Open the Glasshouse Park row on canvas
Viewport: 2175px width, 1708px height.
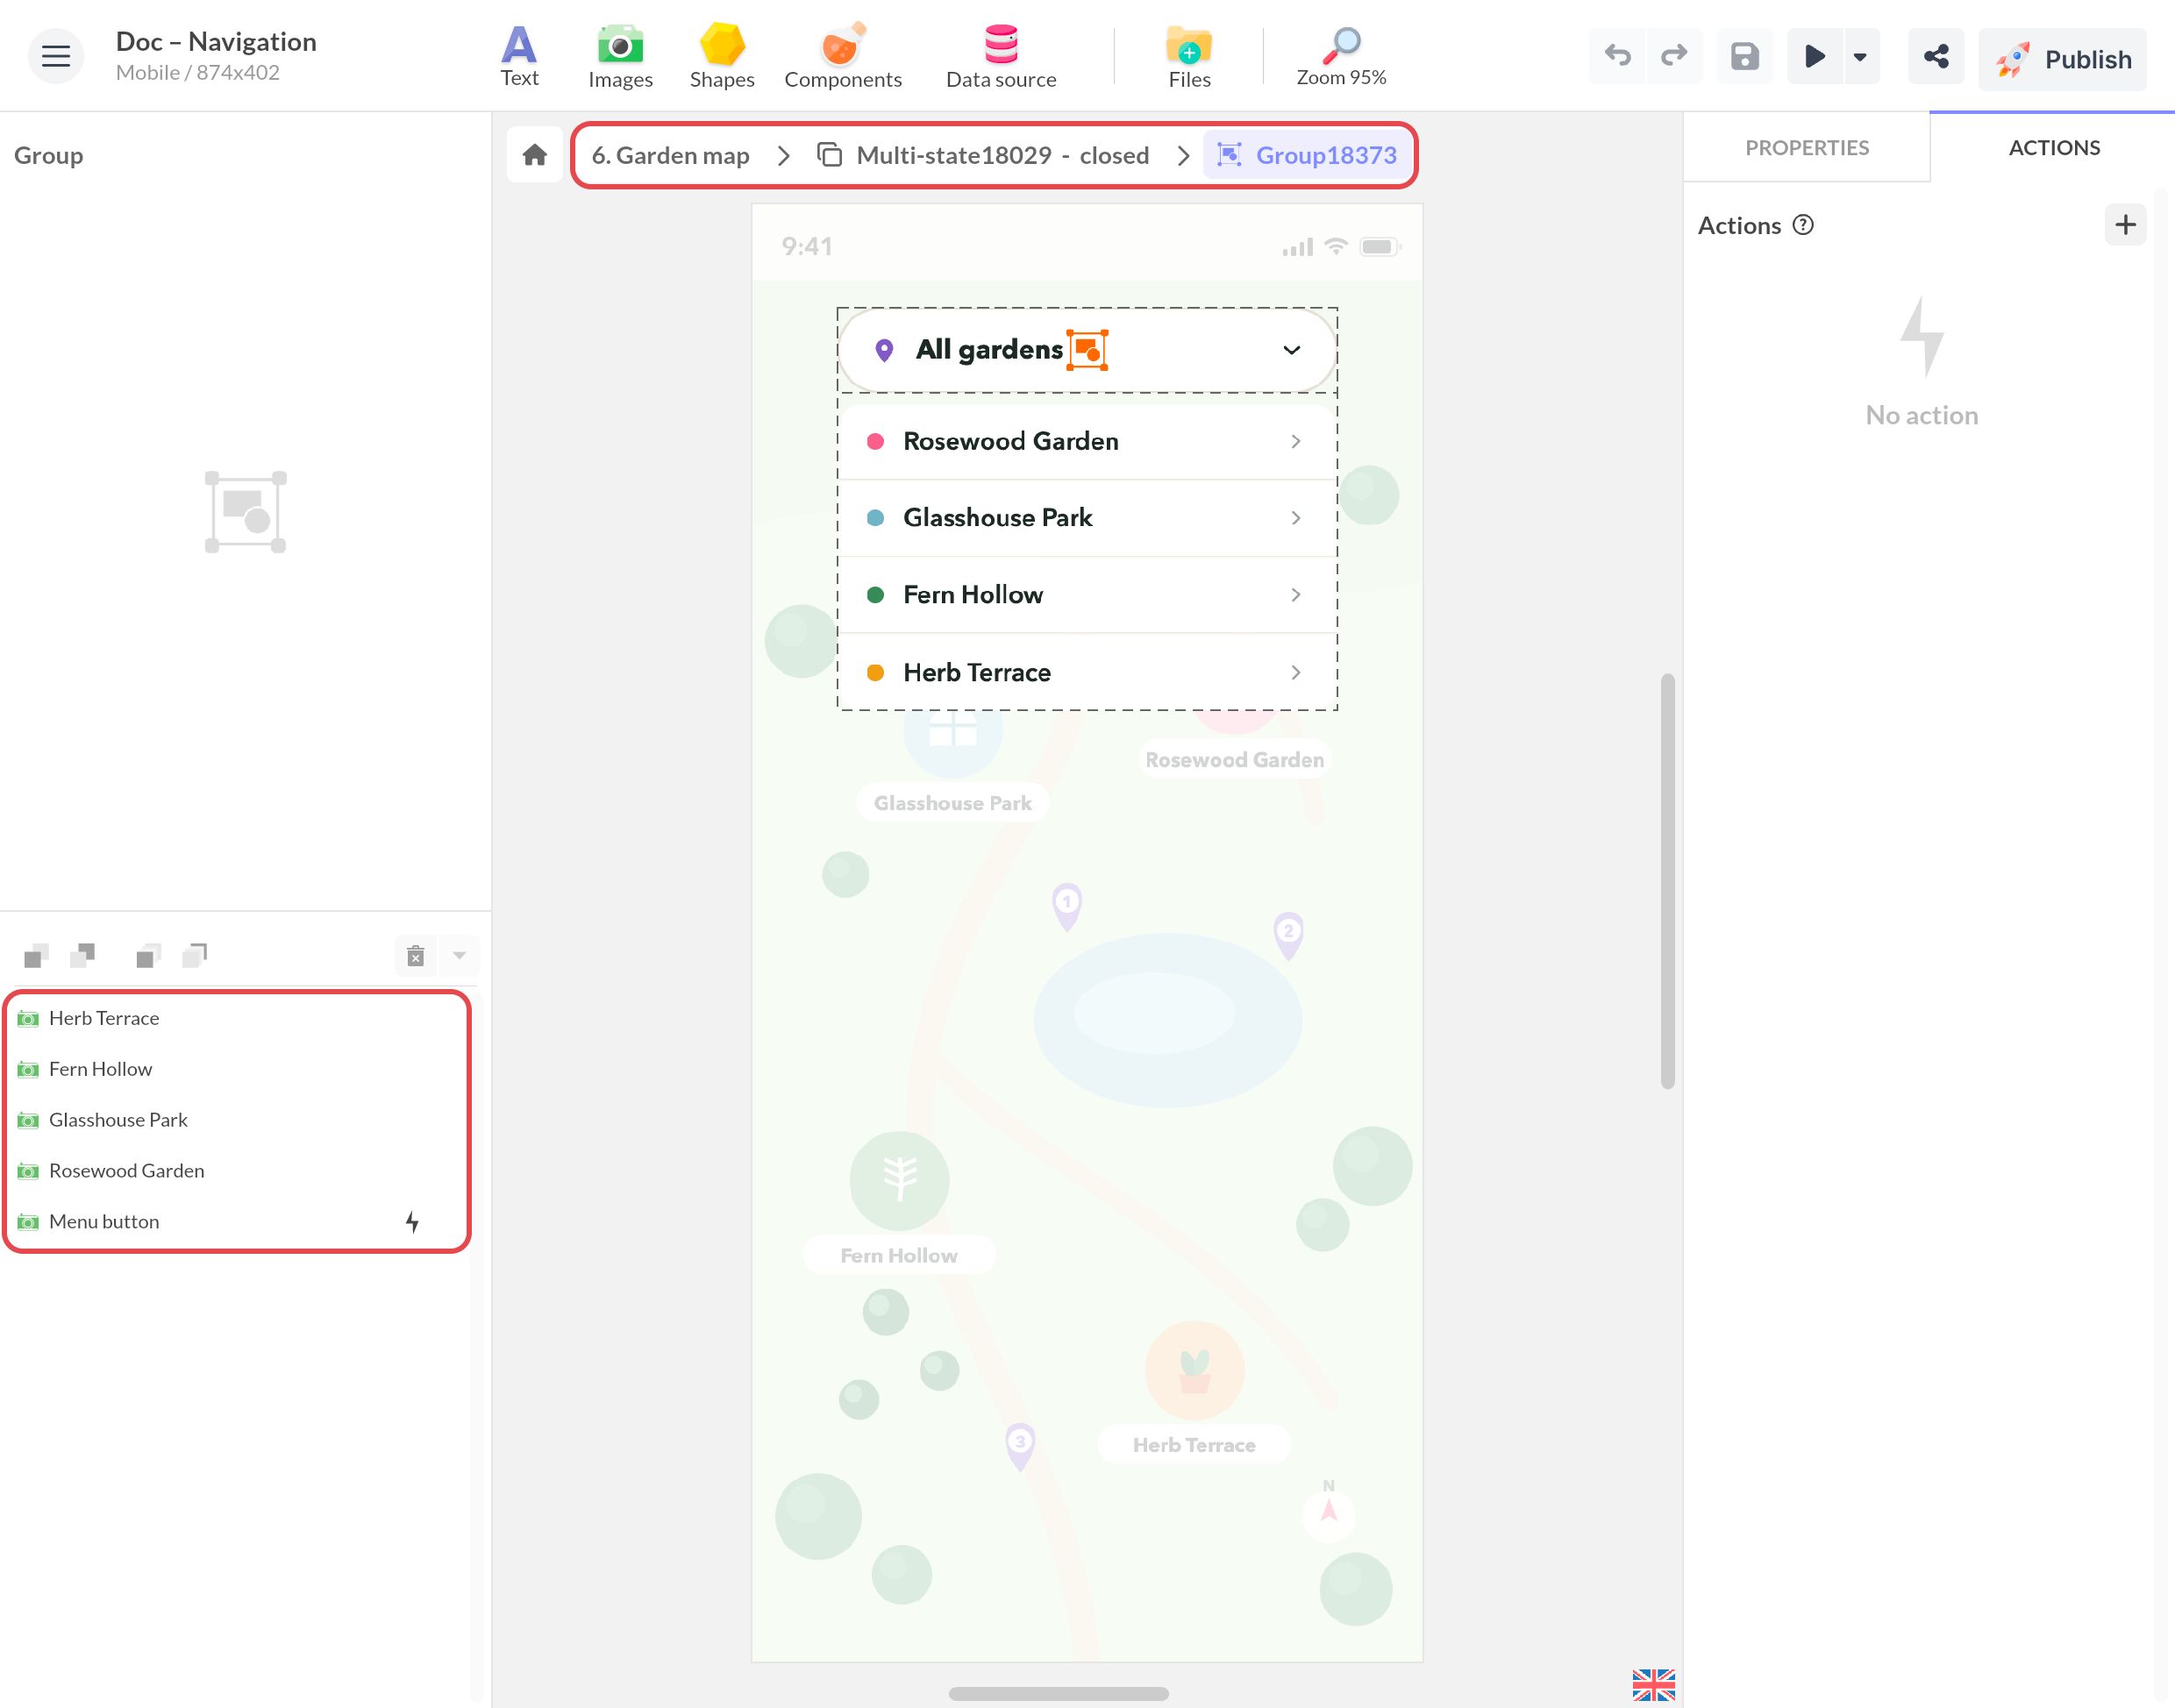tap(1087, 518)
